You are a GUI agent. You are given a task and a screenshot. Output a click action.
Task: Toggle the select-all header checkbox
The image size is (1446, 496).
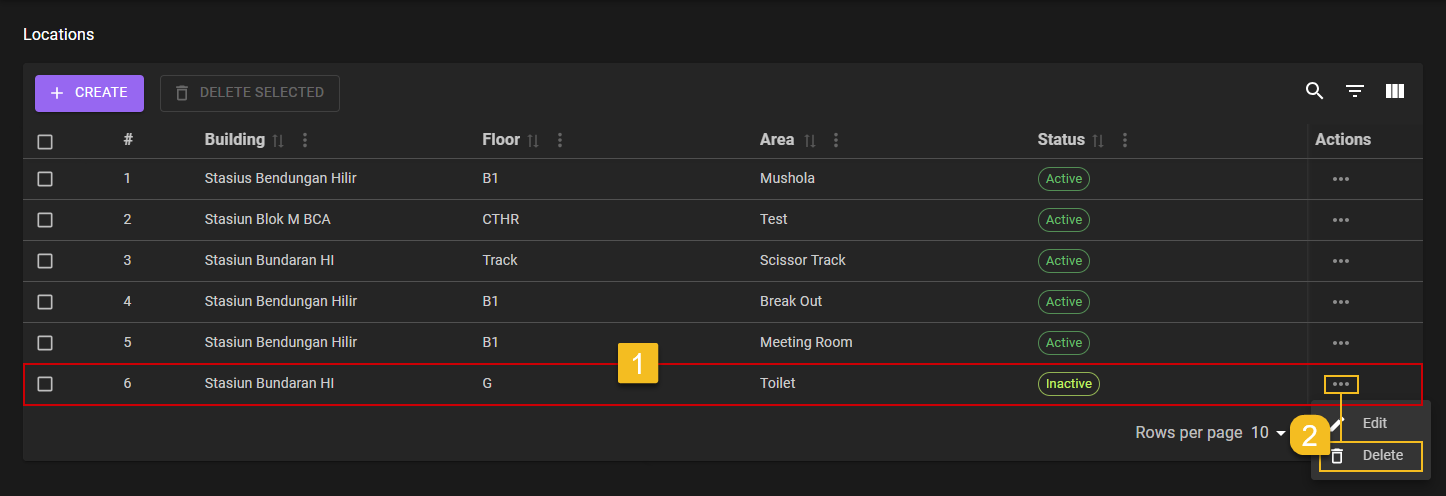(45, 142)
